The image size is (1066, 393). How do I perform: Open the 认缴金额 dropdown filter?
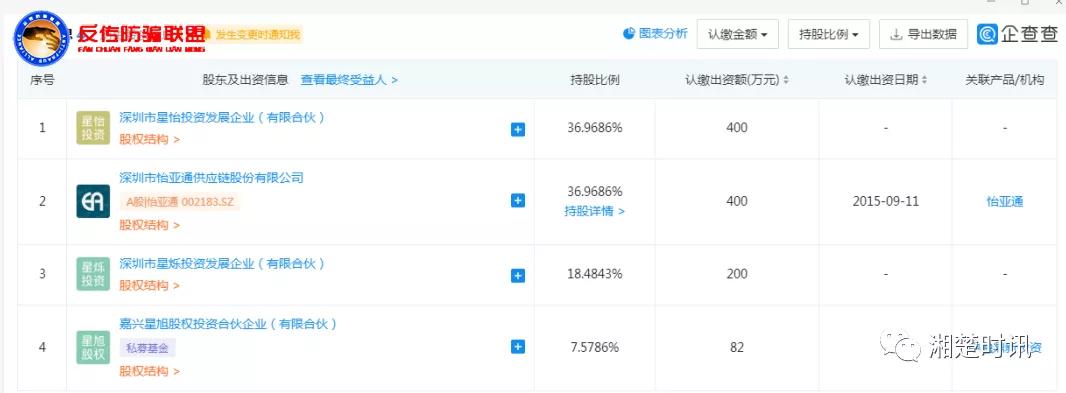pyautogui.click(x=738, y=34)
